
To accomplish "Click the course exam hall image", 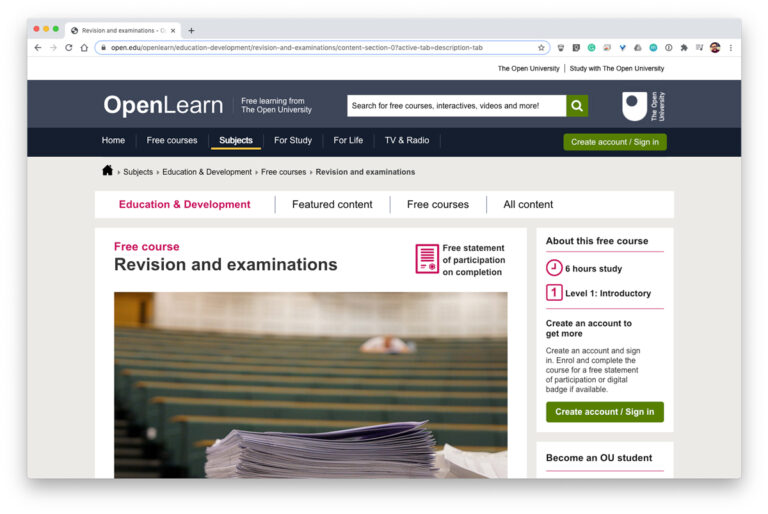I will [x=311, y=385].
